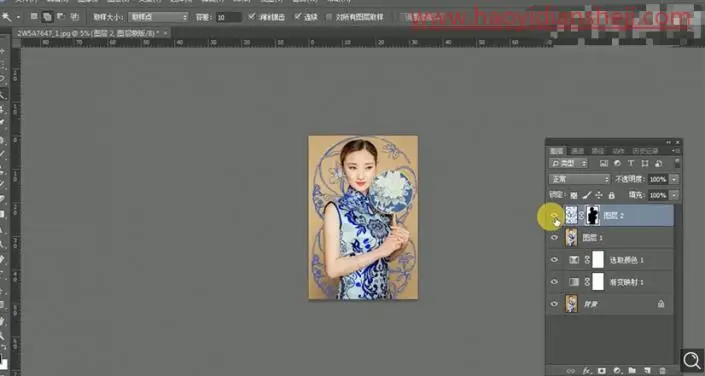This screenshot has height=376, width=705.
Task: Choose the Add to selection mode icon
Action: (x=47, y=17)
